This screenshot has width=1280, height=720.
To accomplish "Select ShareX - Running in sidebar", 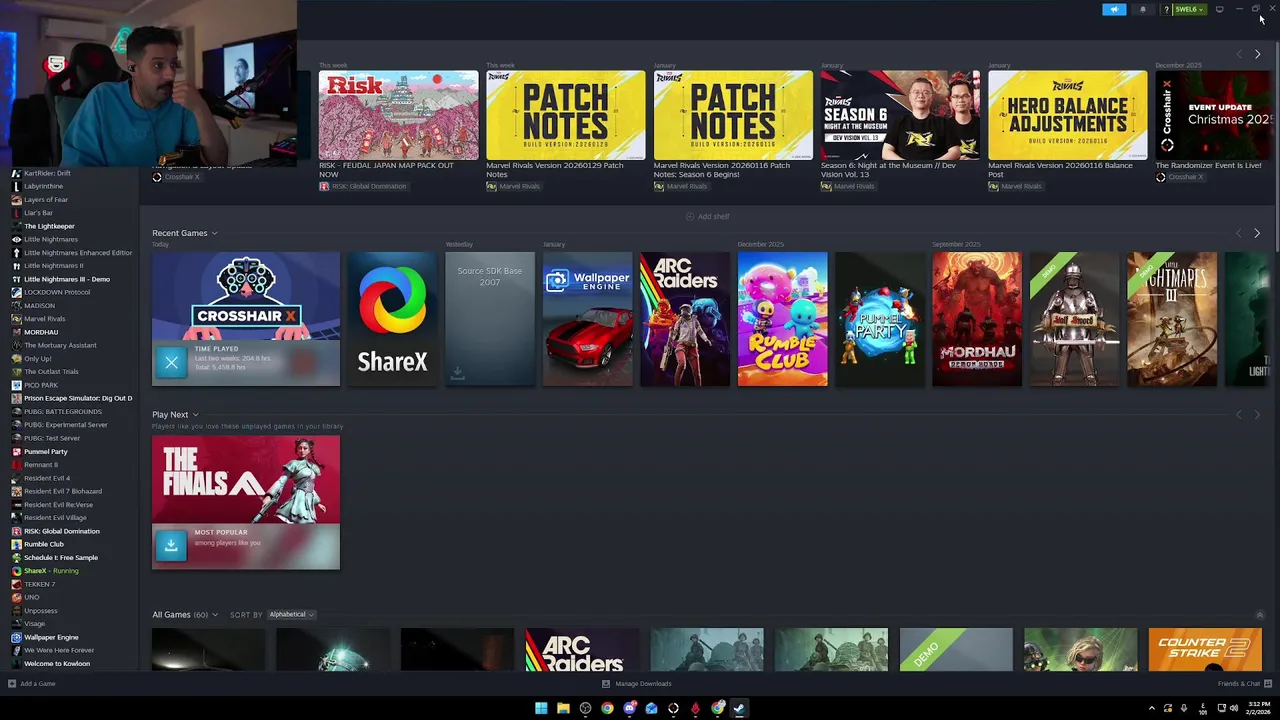I will 51,570.
